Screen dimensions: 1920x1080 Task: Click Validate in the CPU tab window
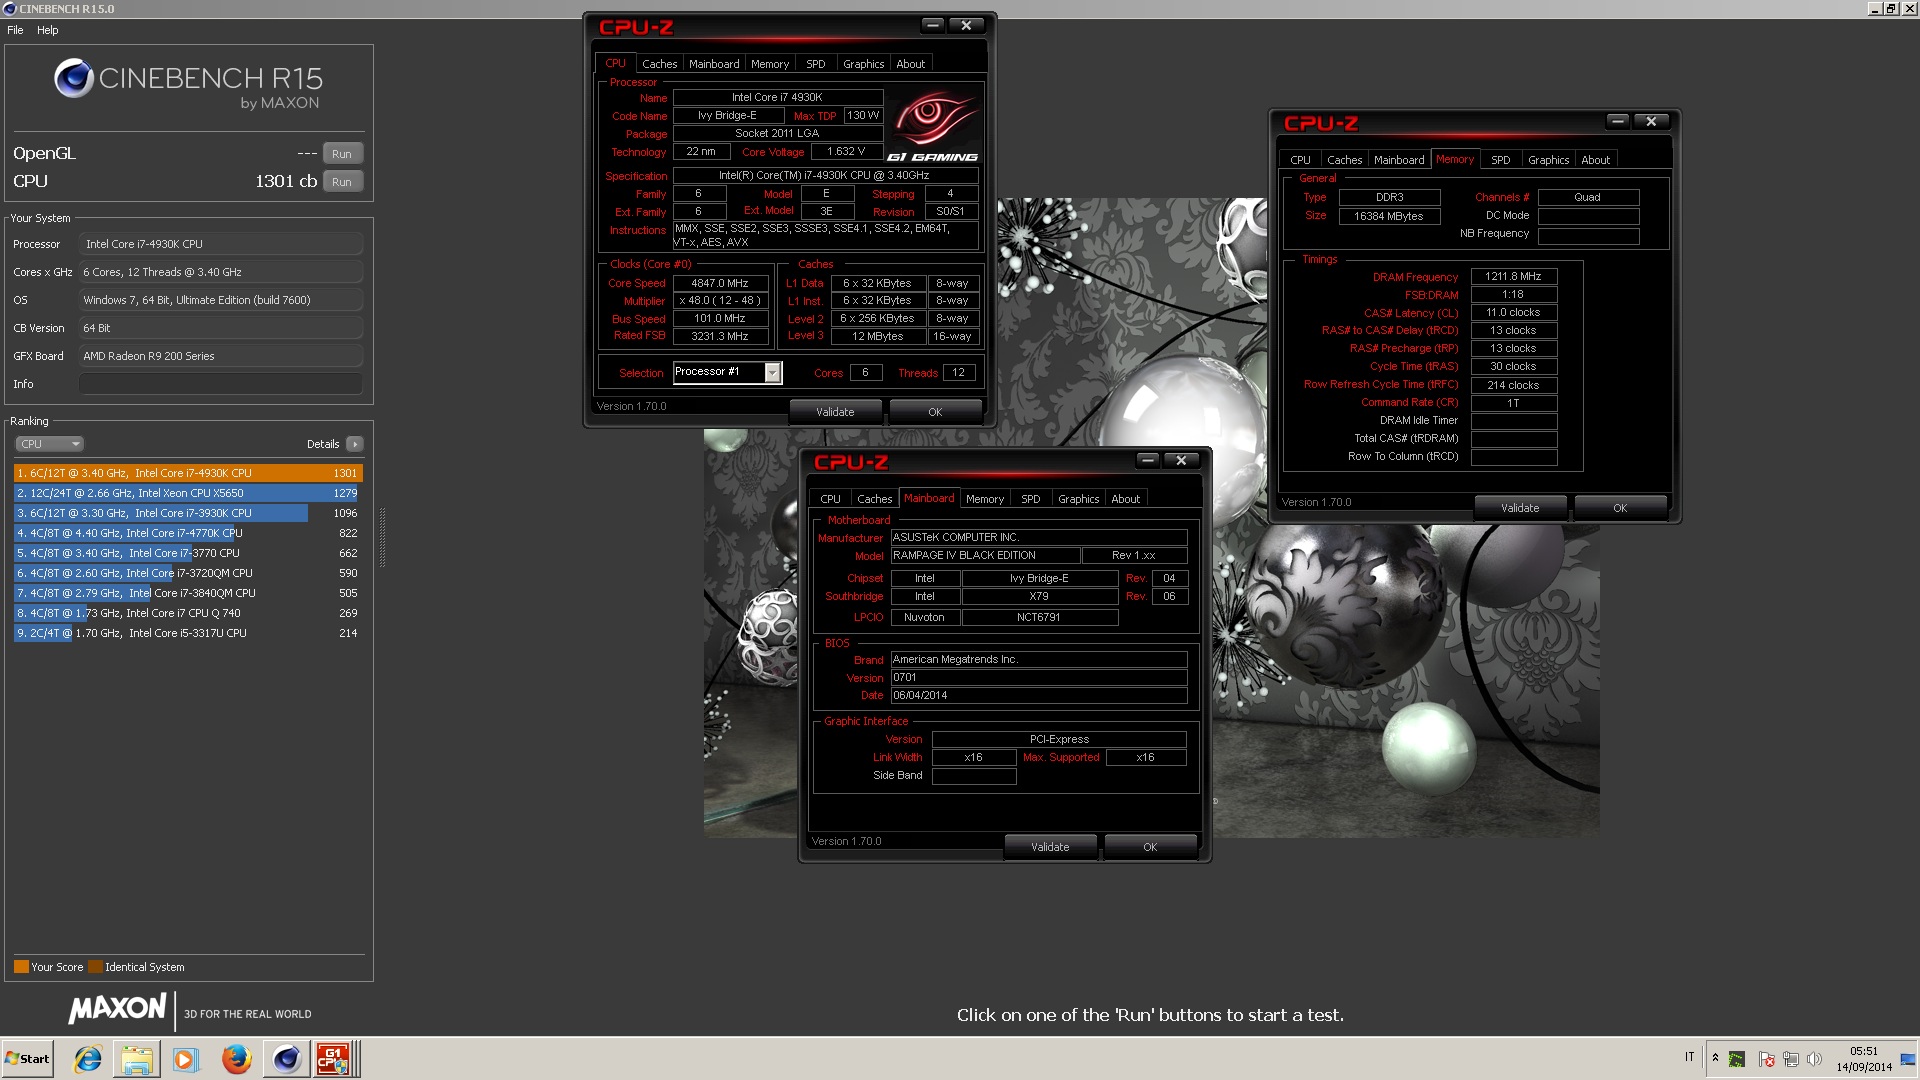coord(835,412)
